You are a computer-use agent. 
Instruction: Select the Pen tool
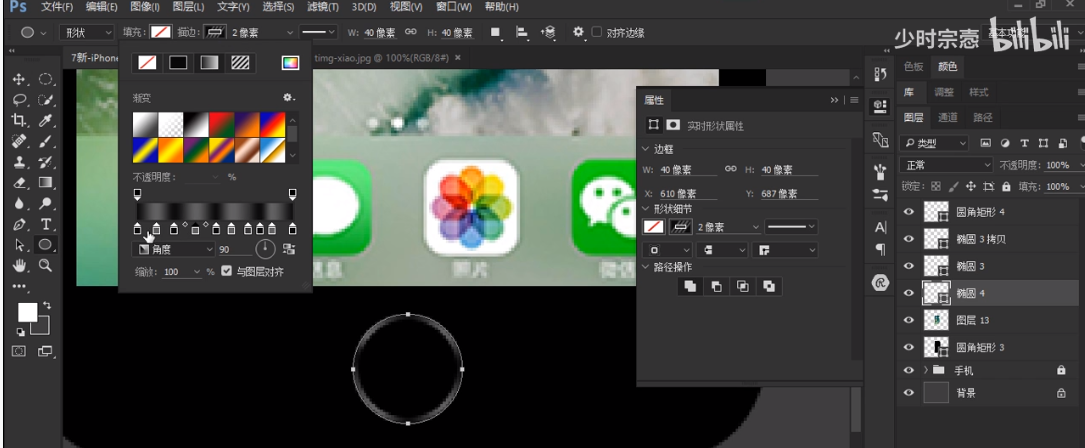(19, 224)
